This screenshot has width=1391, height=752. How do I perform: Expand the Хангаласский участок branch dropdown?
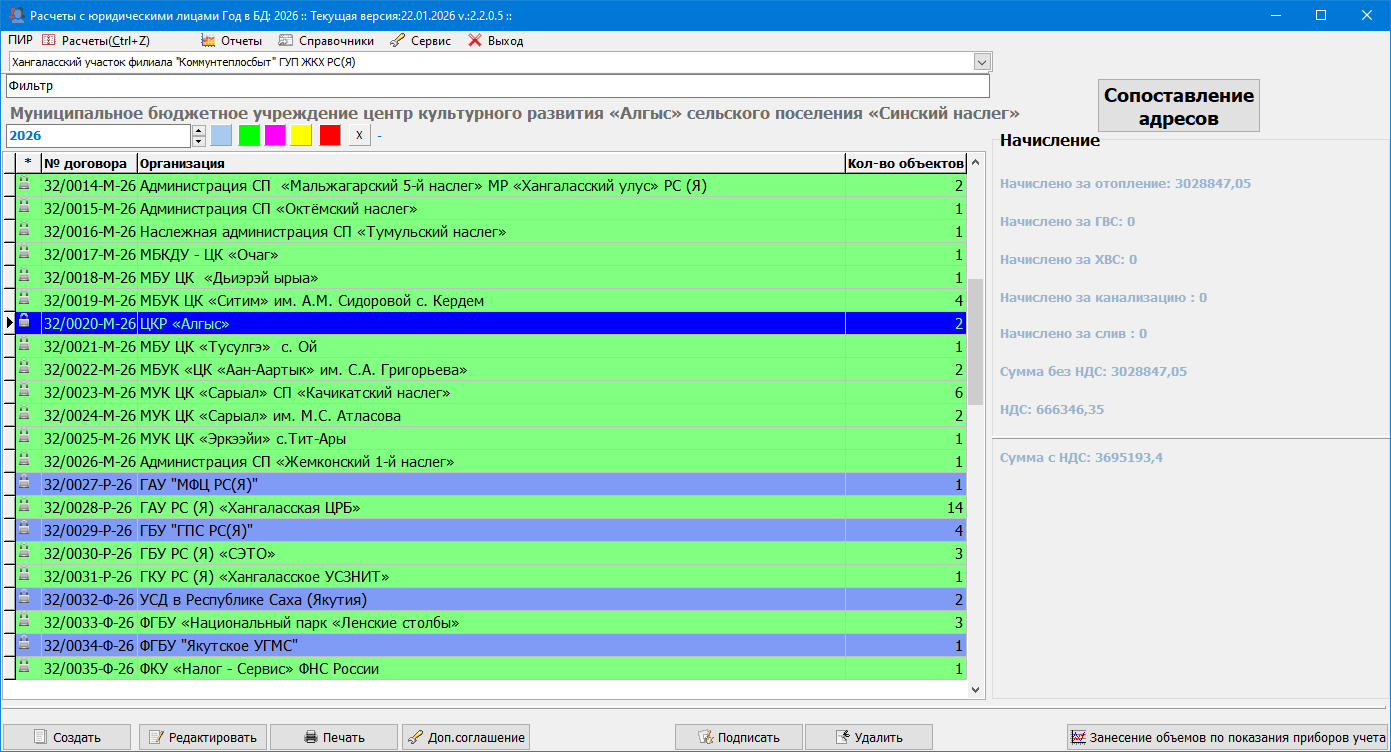pos(981,62)
